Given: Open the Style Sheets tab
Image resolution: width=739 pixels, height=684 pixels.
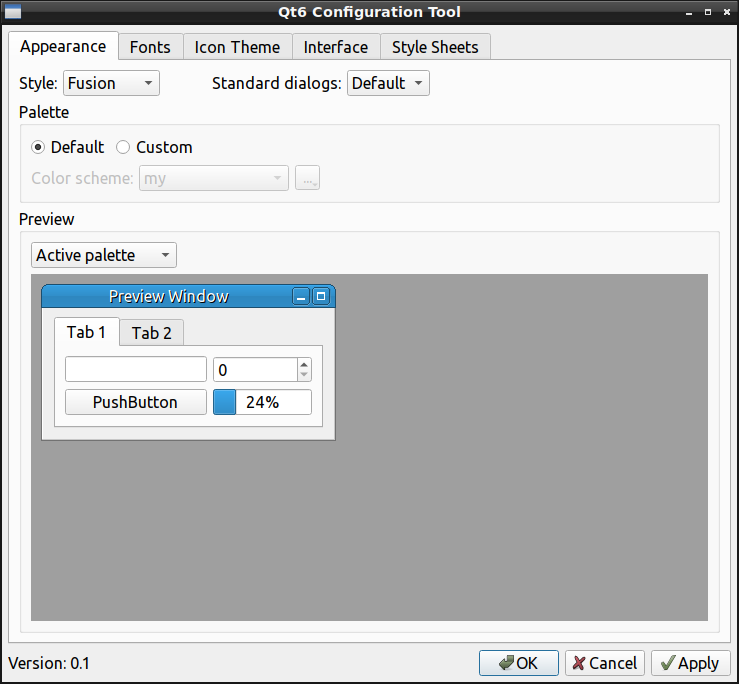Looking at the screenshot, I should 435,47.
